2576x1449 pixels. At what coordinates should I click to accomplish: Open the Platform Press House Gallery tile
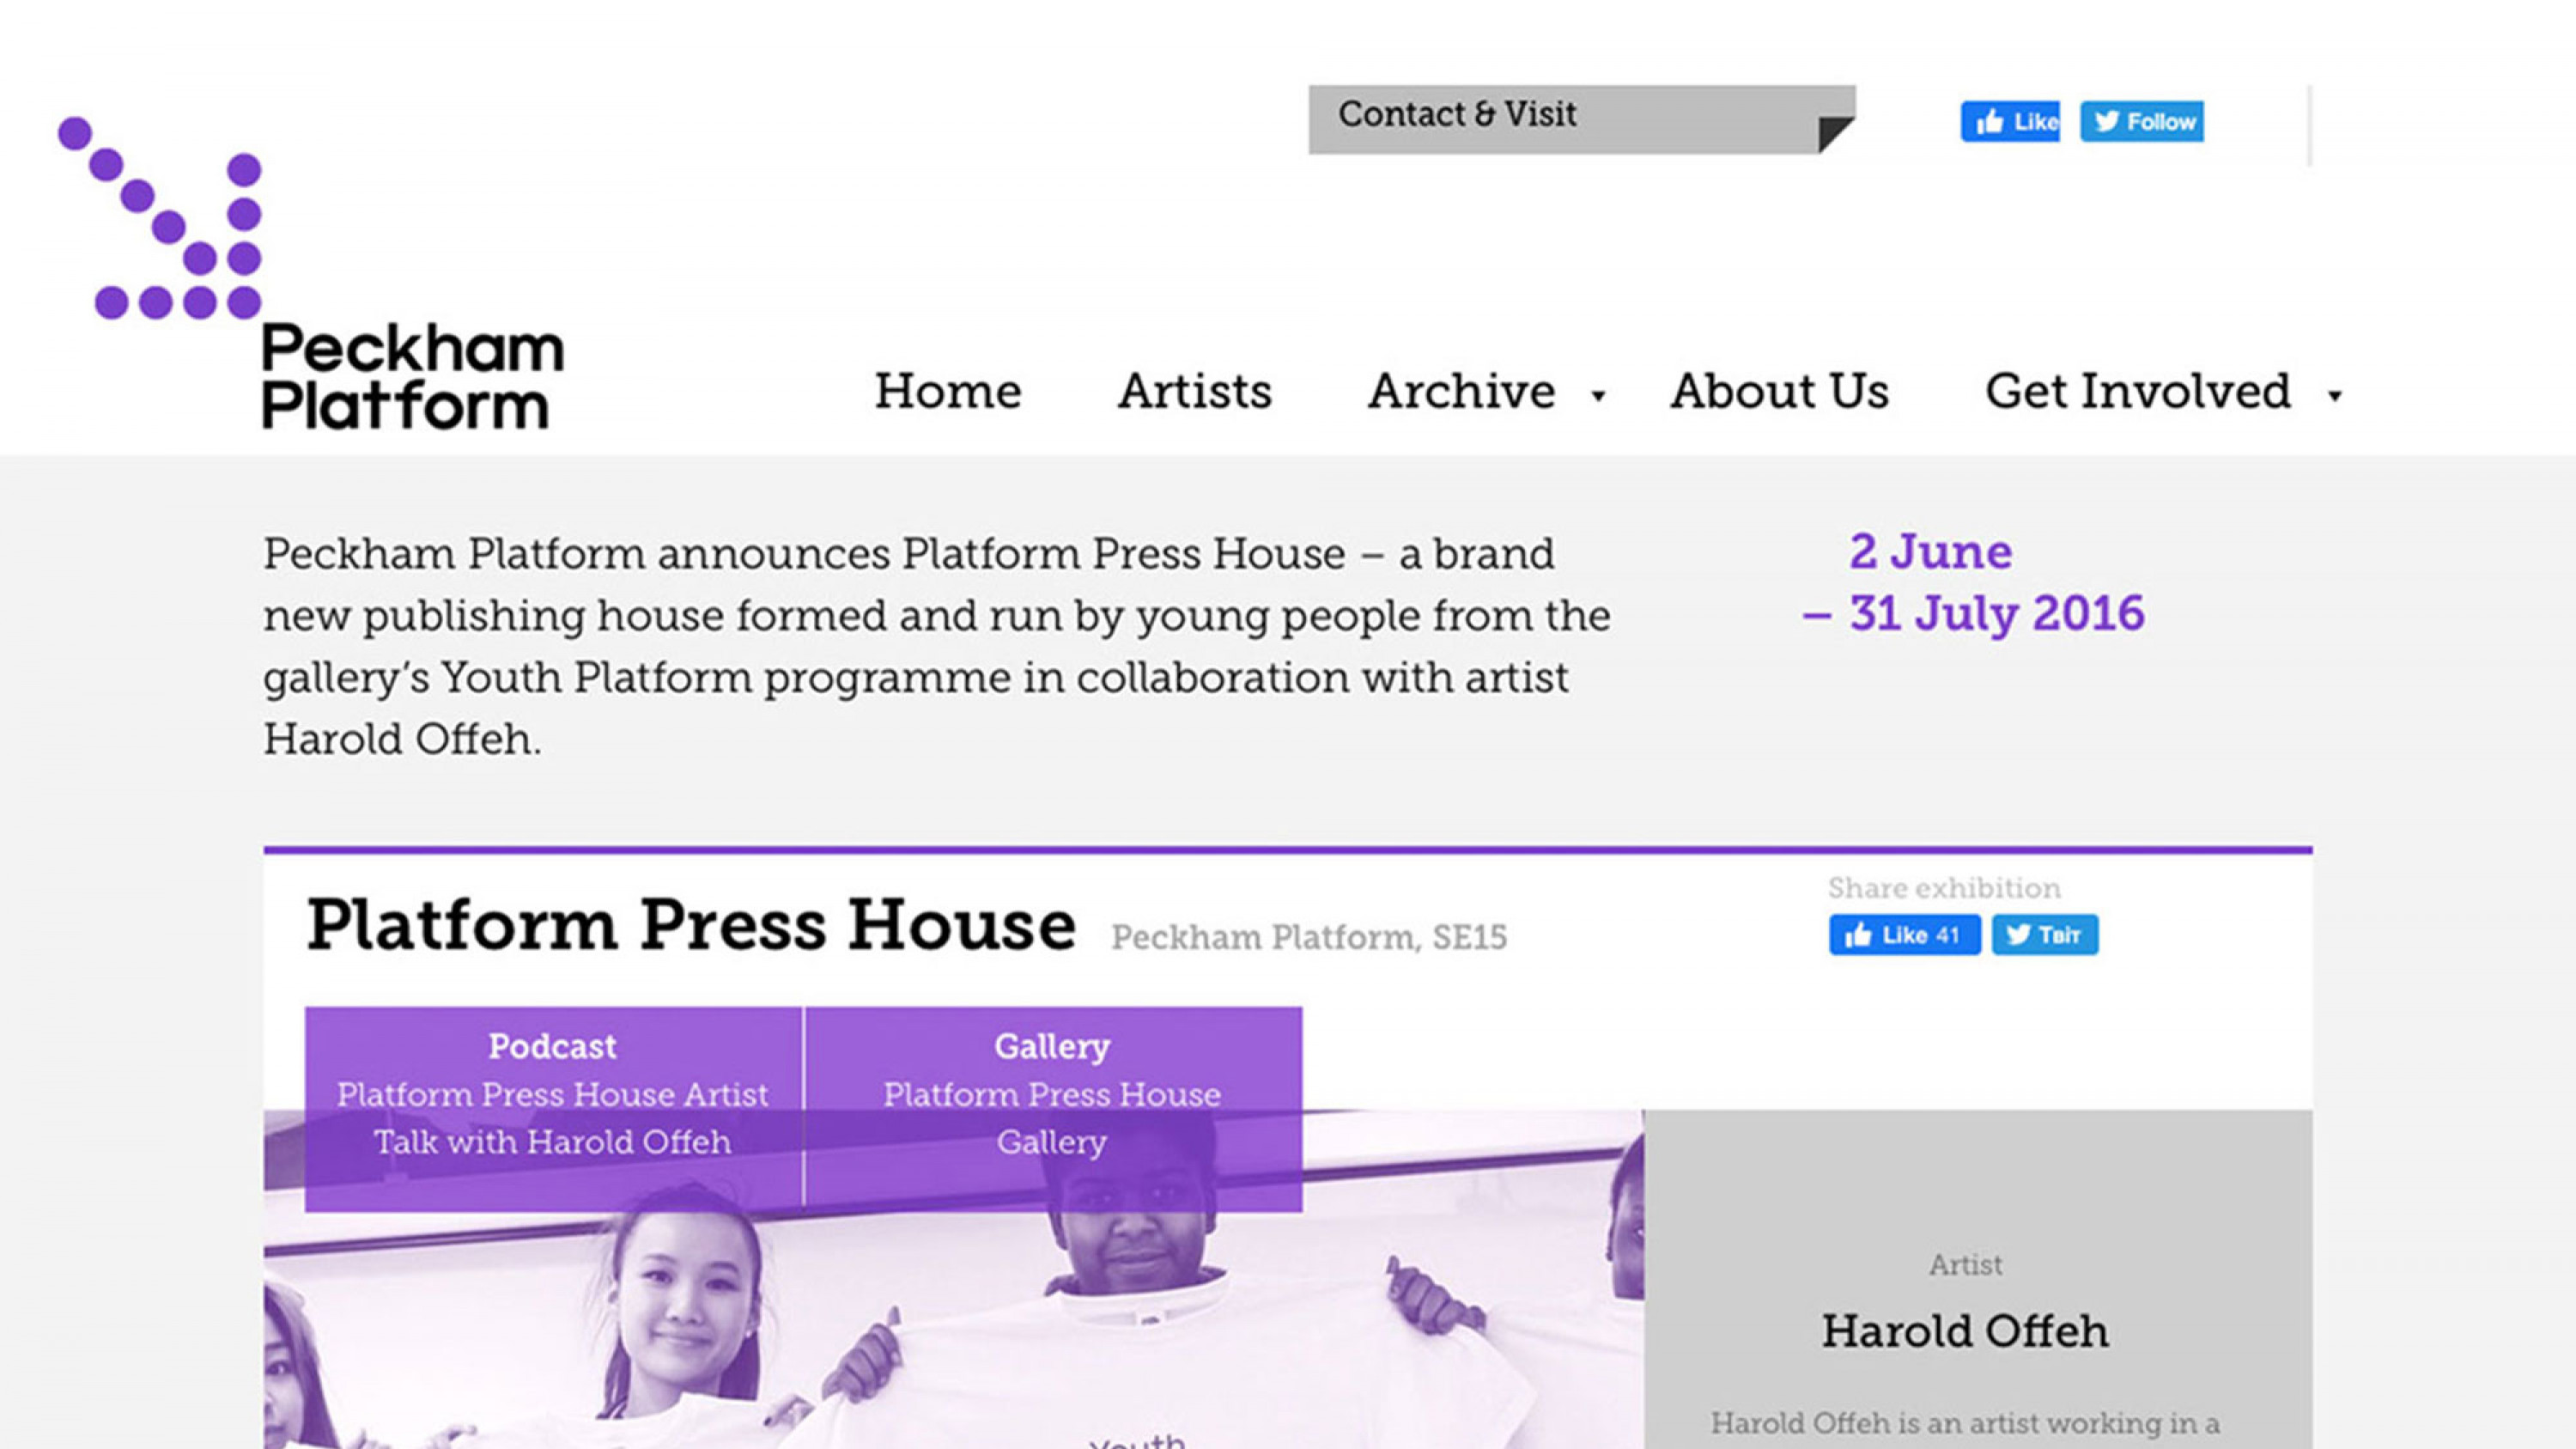click(x=1052, y=1094)
